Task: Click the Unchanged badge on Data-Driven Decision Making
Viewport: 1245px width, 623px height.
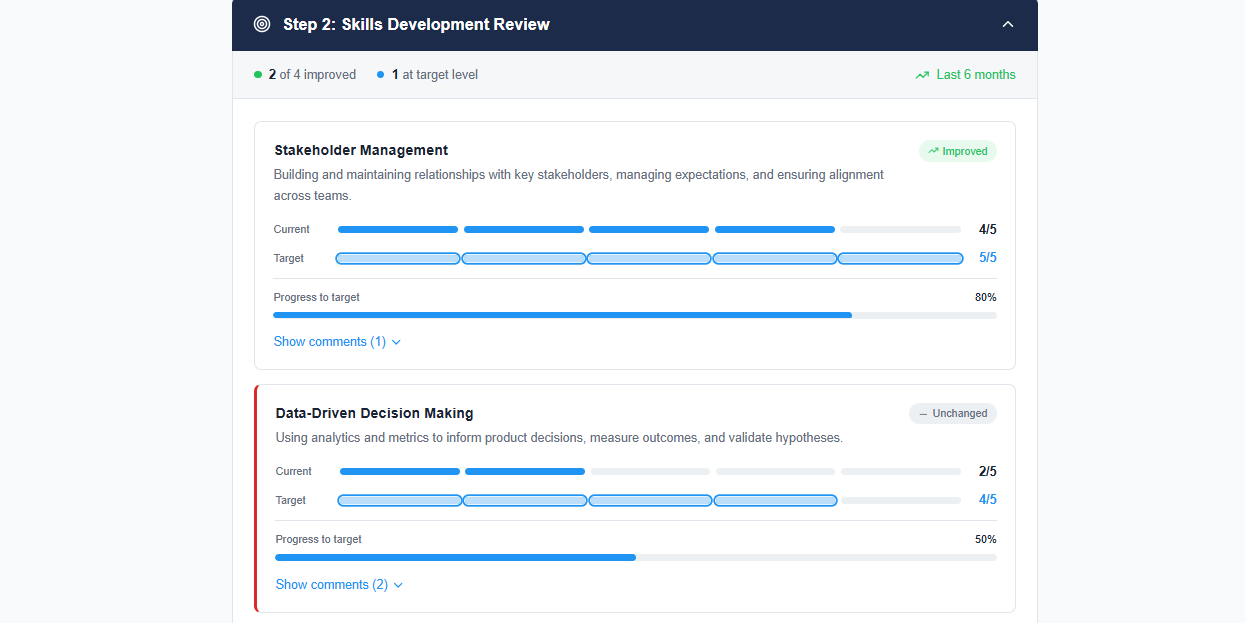Action: pos(952,413)
